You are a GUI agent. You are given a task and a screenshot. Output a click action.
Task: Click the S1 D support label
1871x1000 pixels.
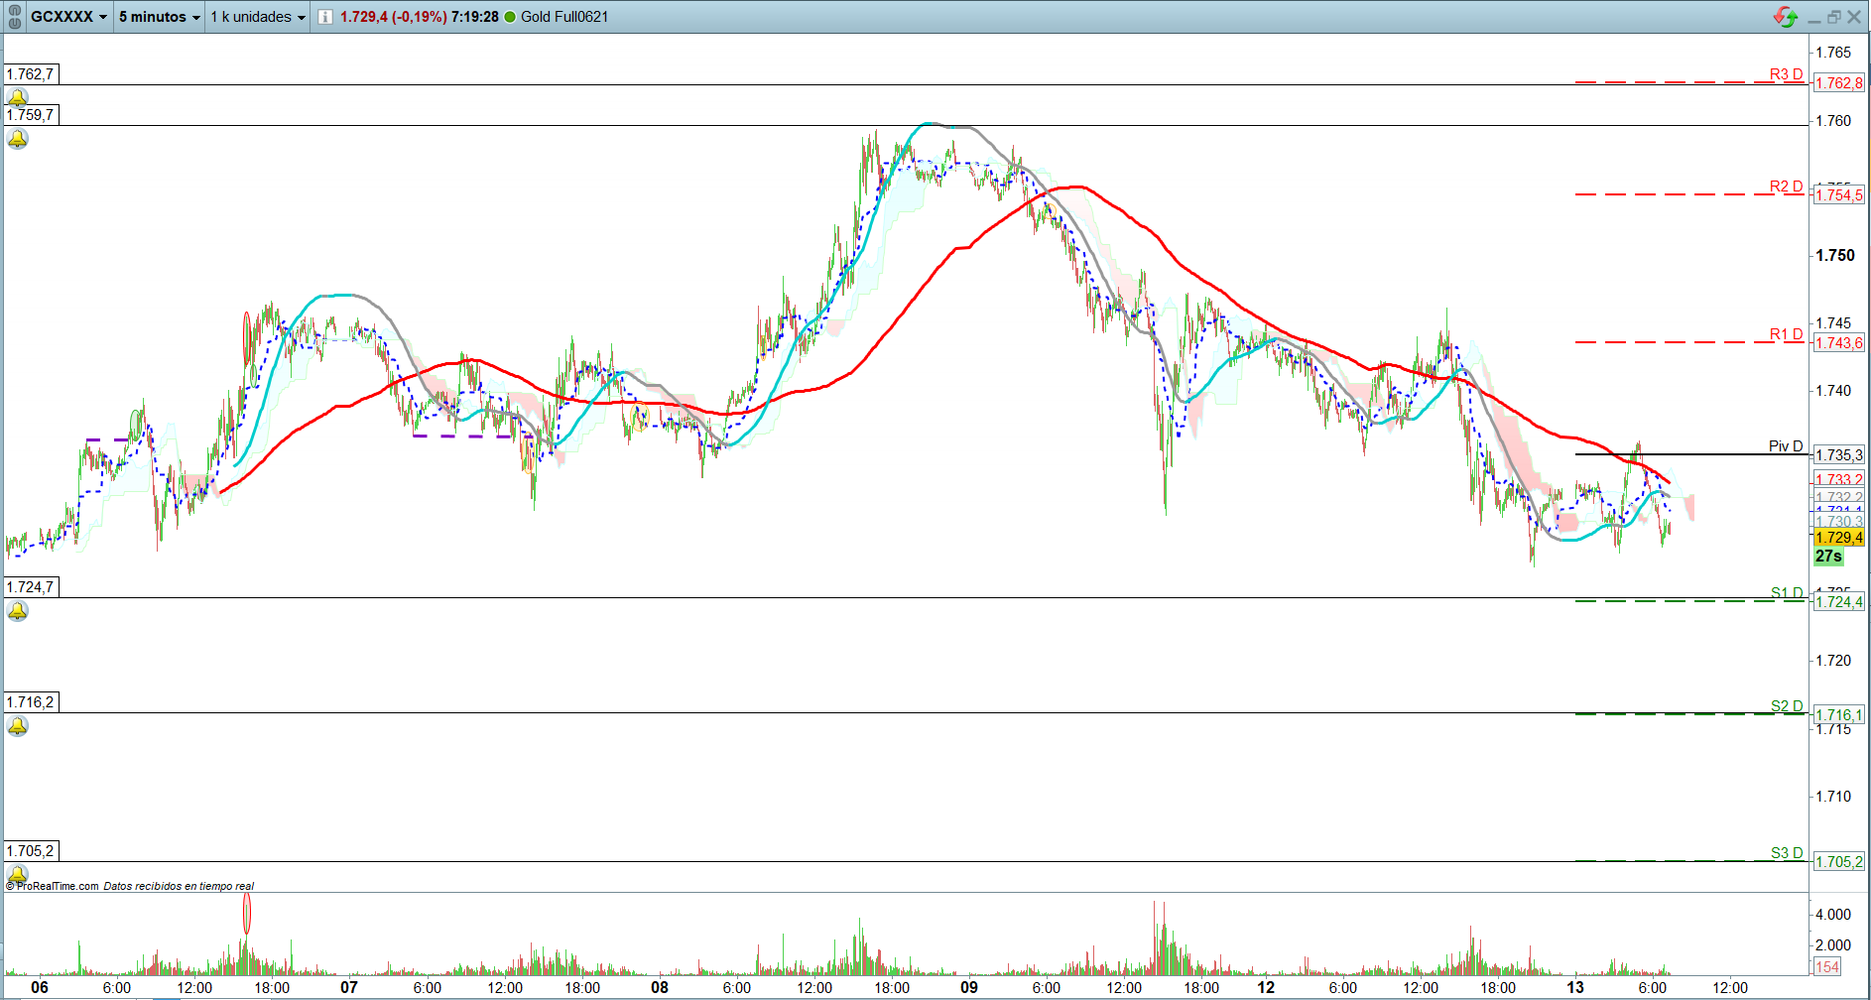pyautogui.click(x=1787, y=593)
